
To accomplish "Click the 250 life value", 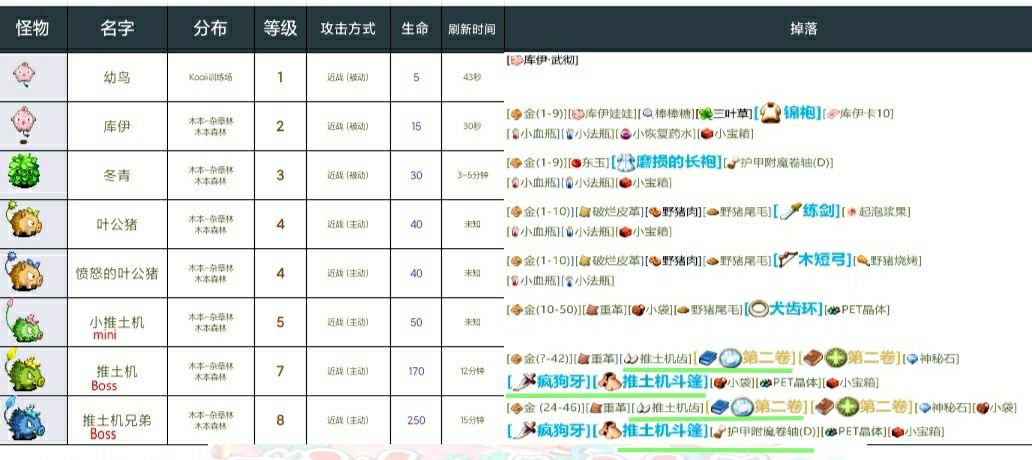I will (416, 421).
